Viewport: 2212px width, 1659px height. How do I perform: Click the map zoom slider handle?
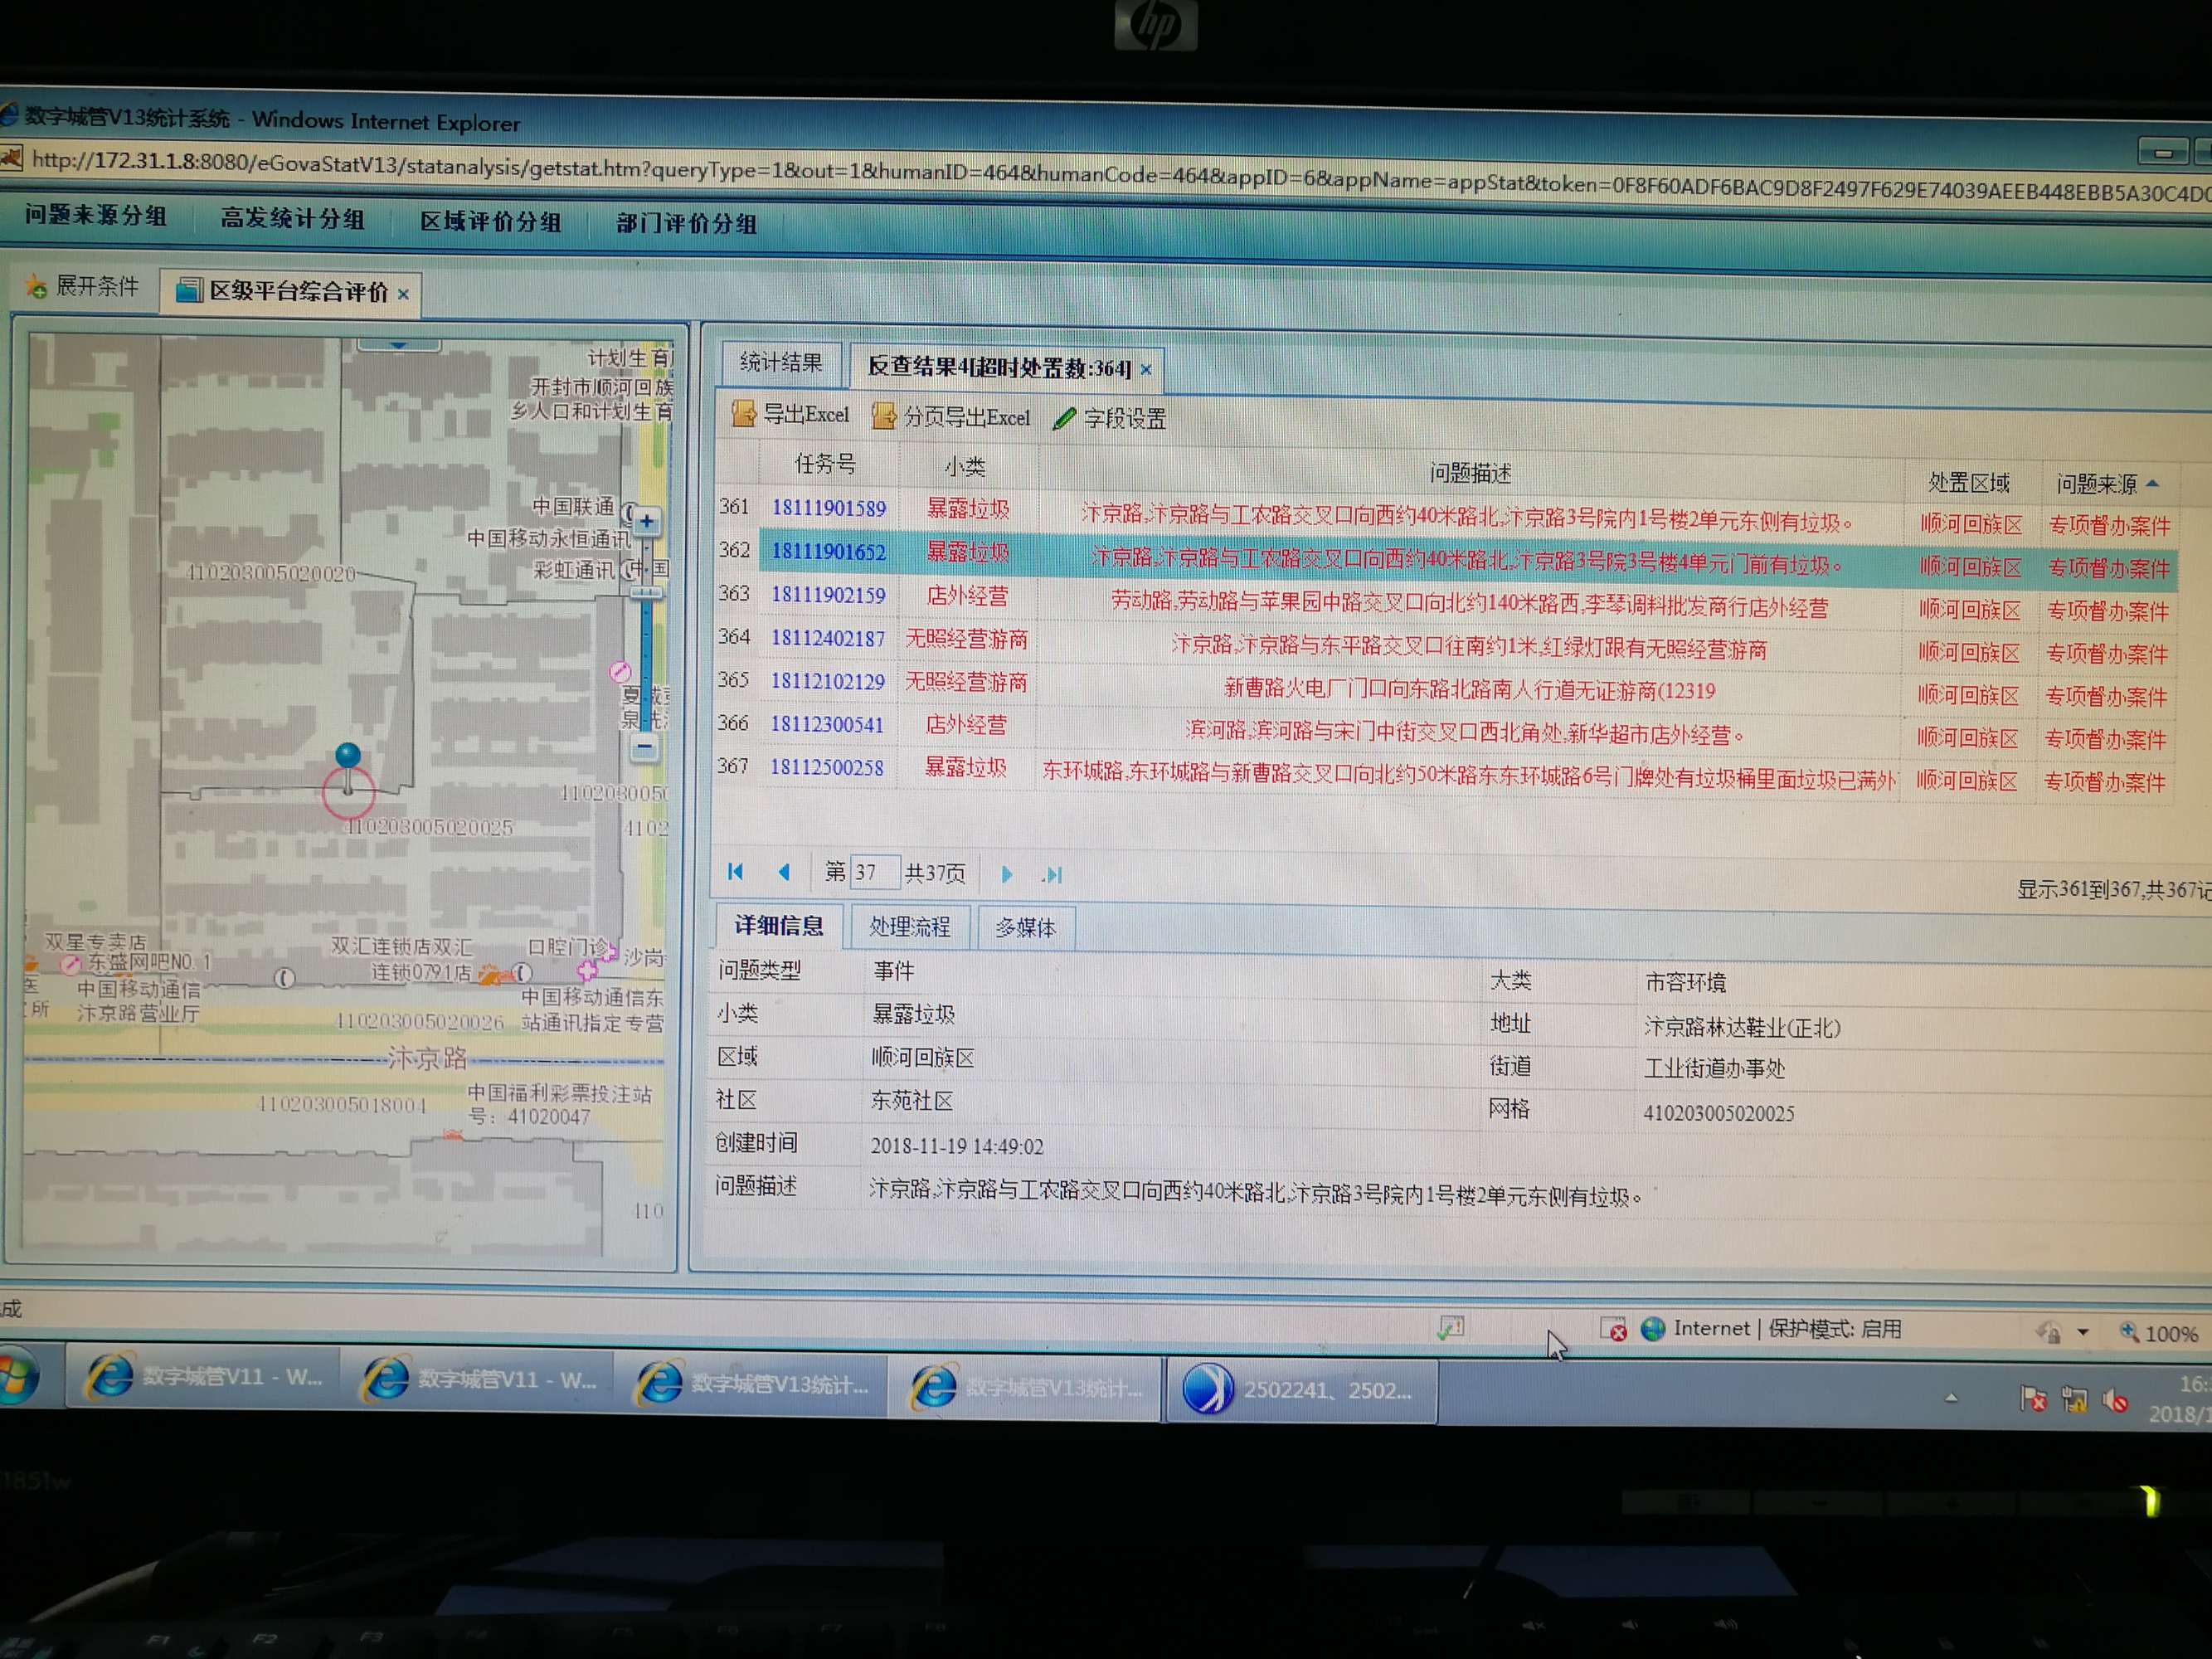pyautogui.click(x=646, y=593)
